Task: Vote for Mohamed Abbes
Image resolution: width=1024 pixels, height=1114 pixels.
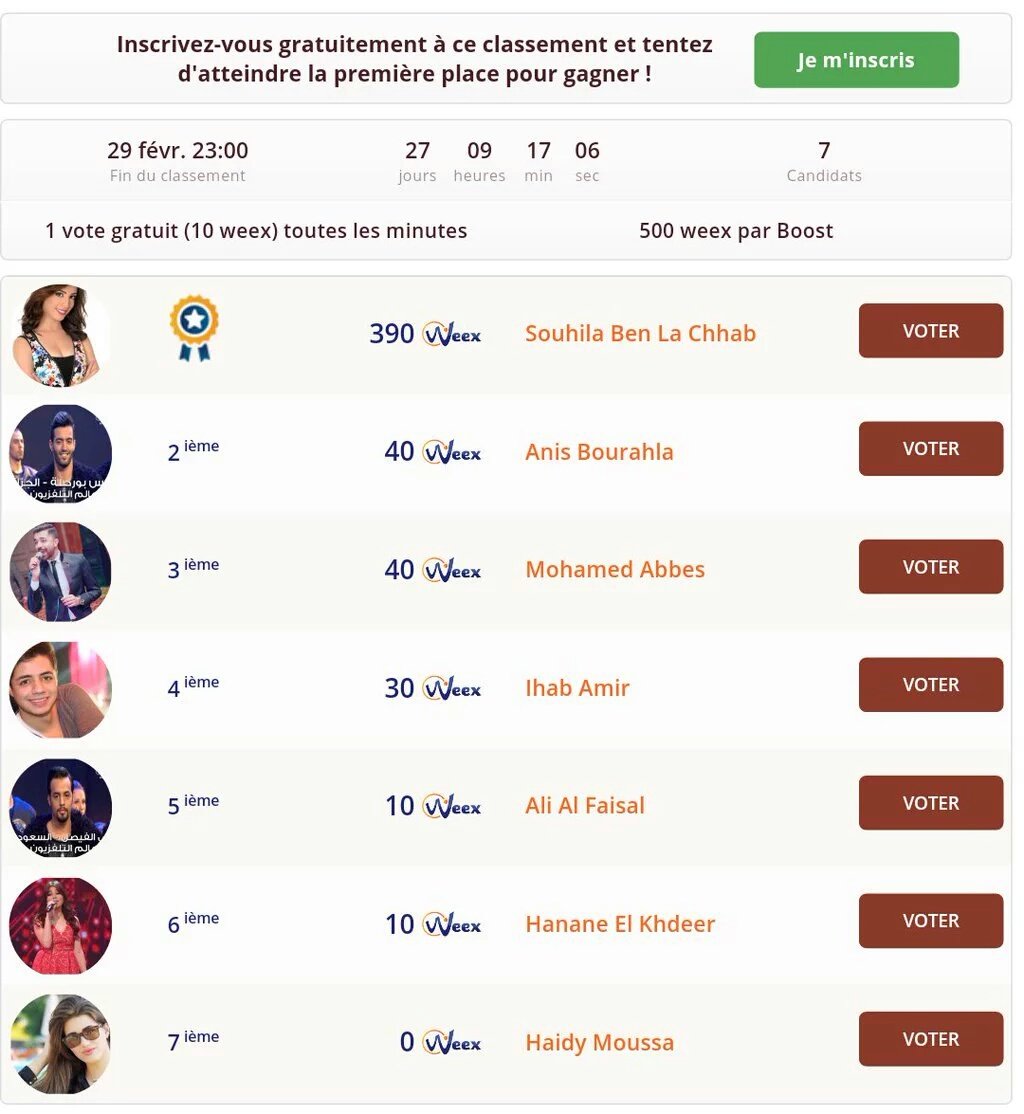Action: point(931,566)
